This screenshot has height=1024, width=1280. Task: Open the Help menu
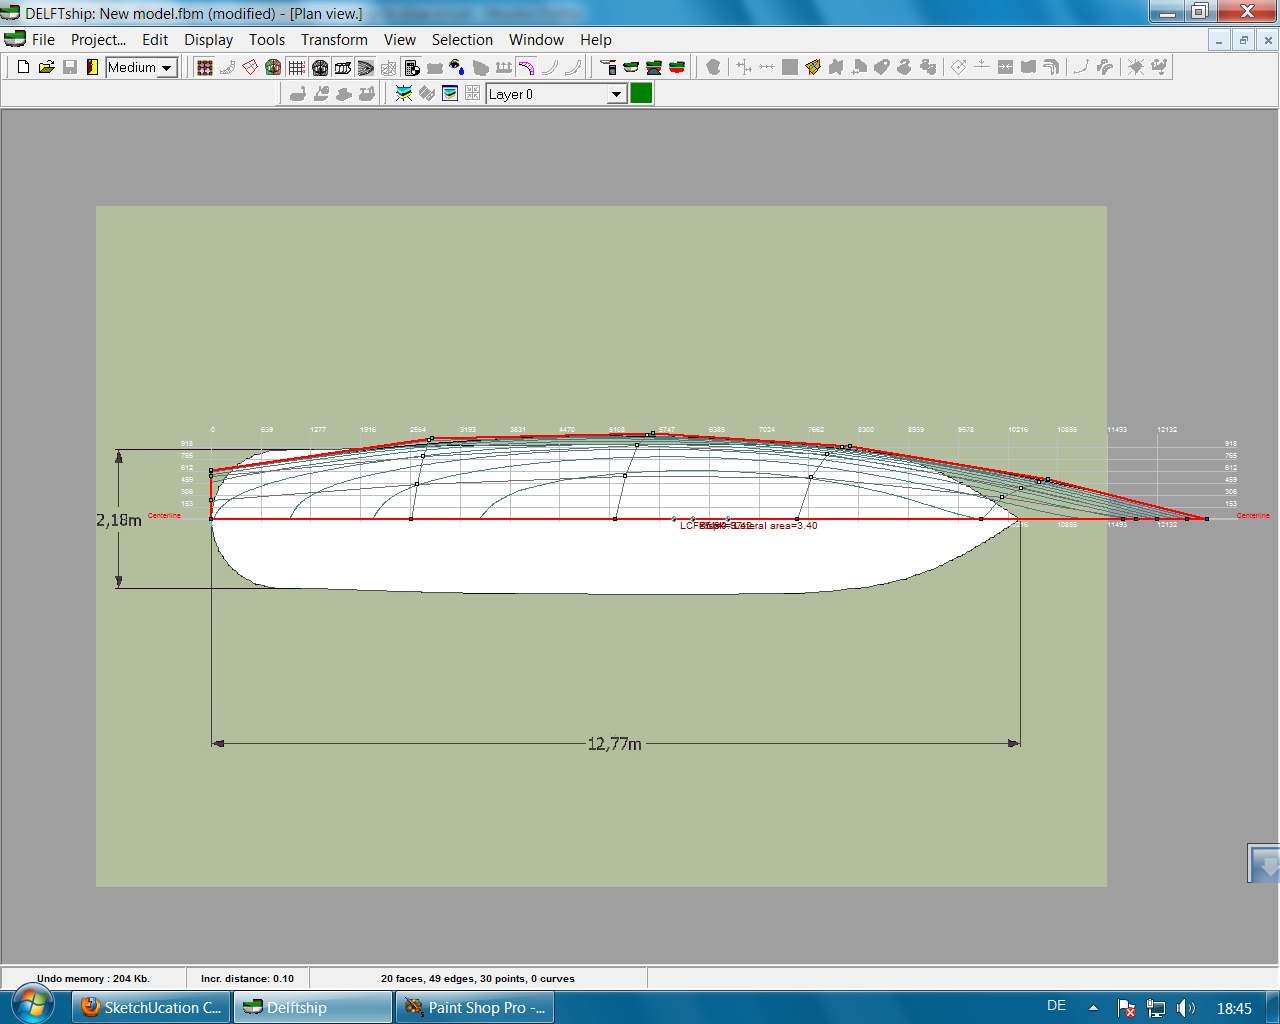595,40
